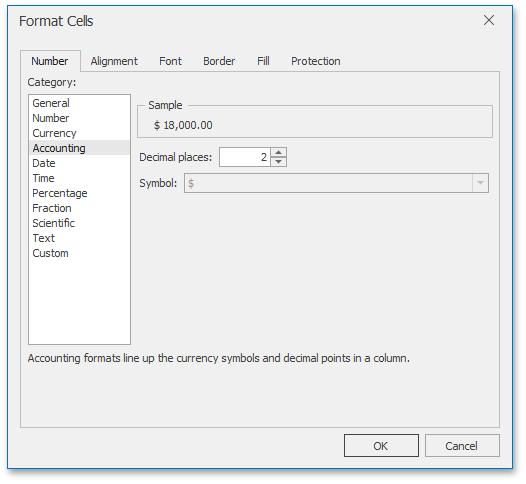The image size is (526, 484).
Task: Switch to the Alignment tab
Action: coord(114,61)
